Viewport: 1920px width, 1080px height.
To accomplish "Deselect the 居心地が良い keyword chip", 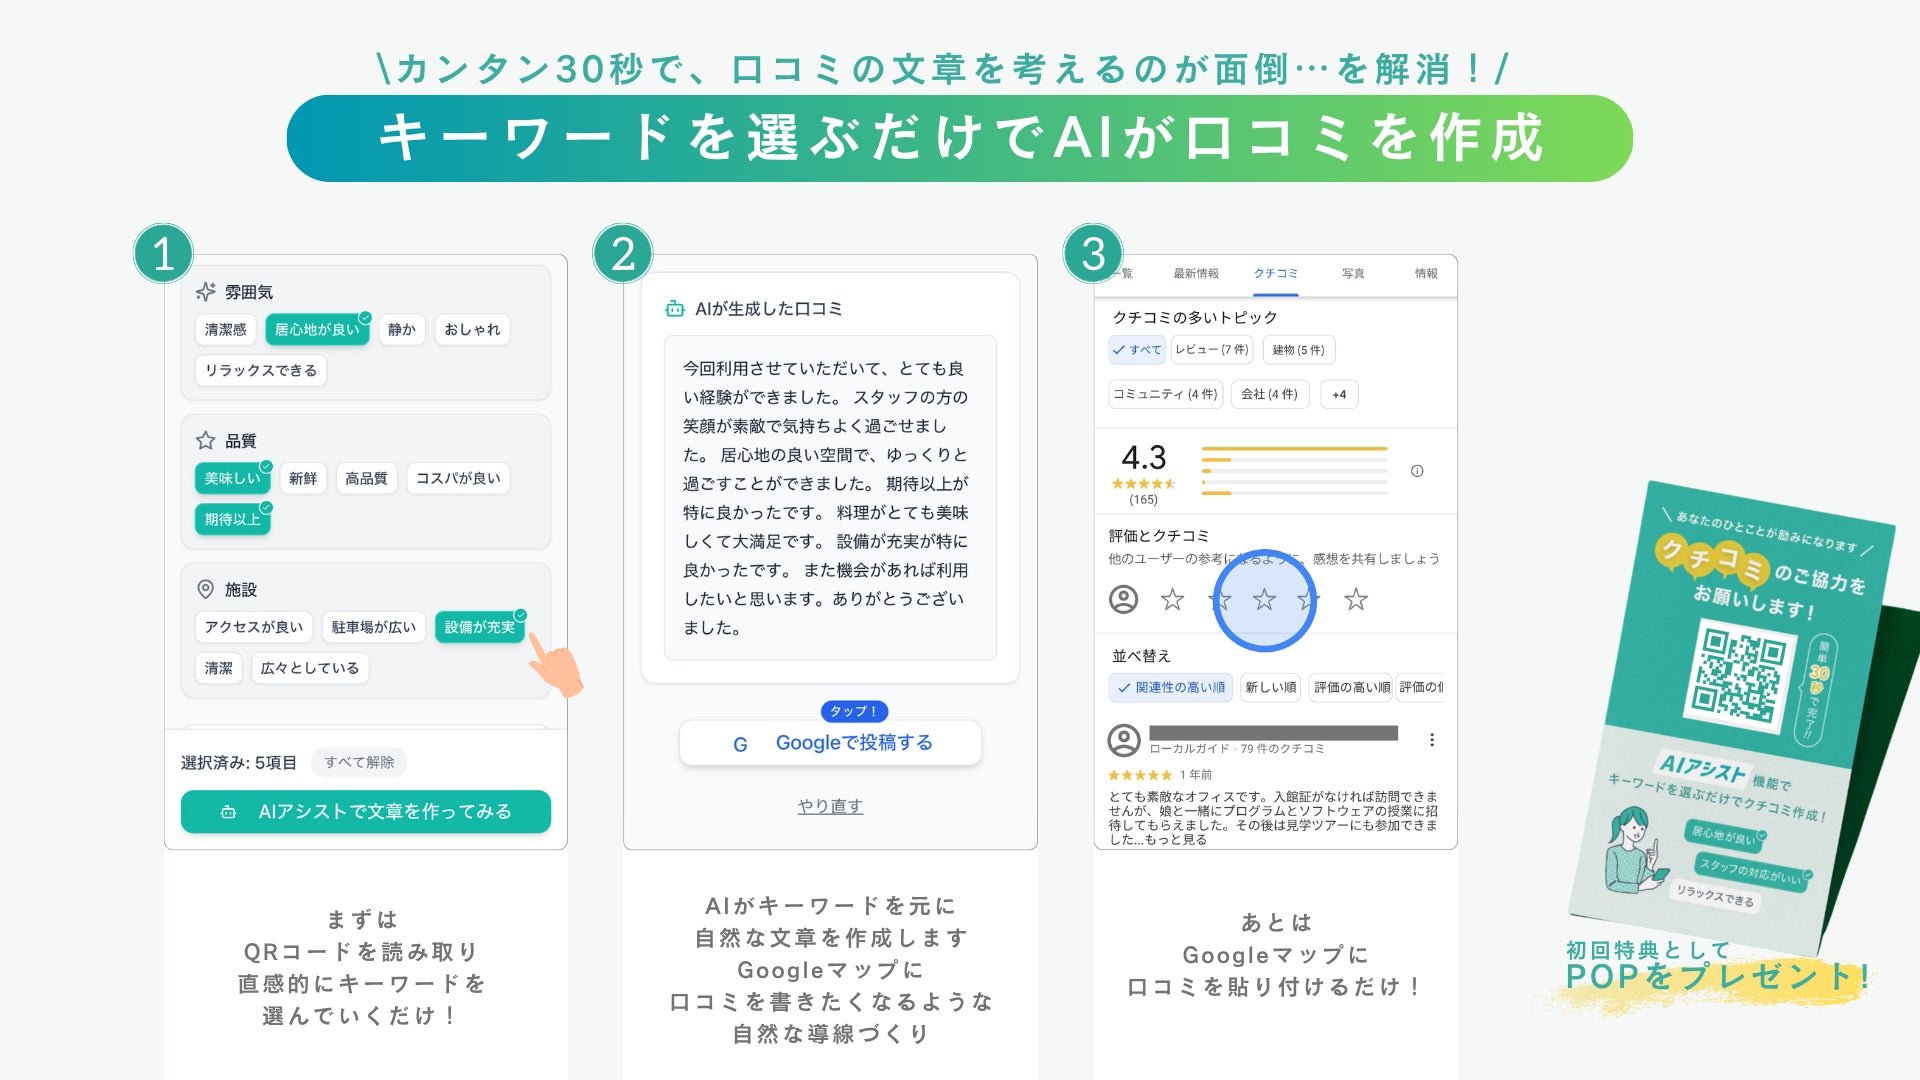I will pos(317,330).
